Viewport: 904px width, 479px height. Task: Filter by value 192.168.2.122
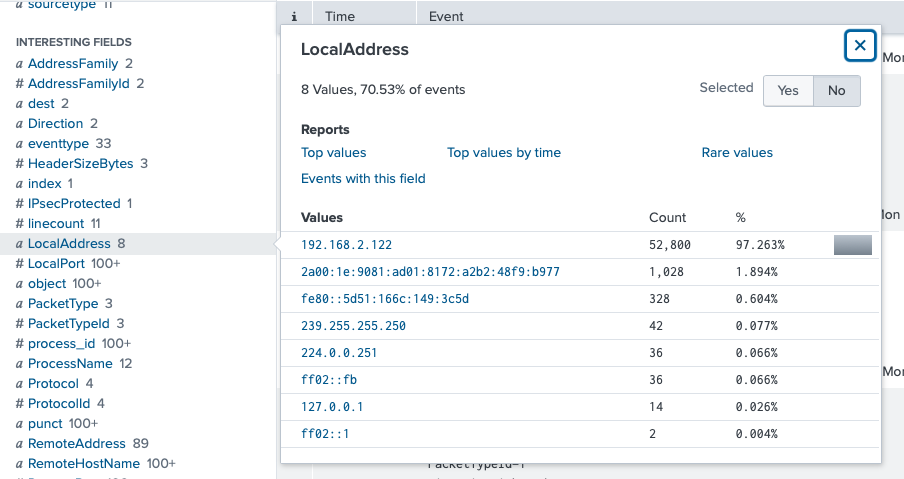[346, 245]
